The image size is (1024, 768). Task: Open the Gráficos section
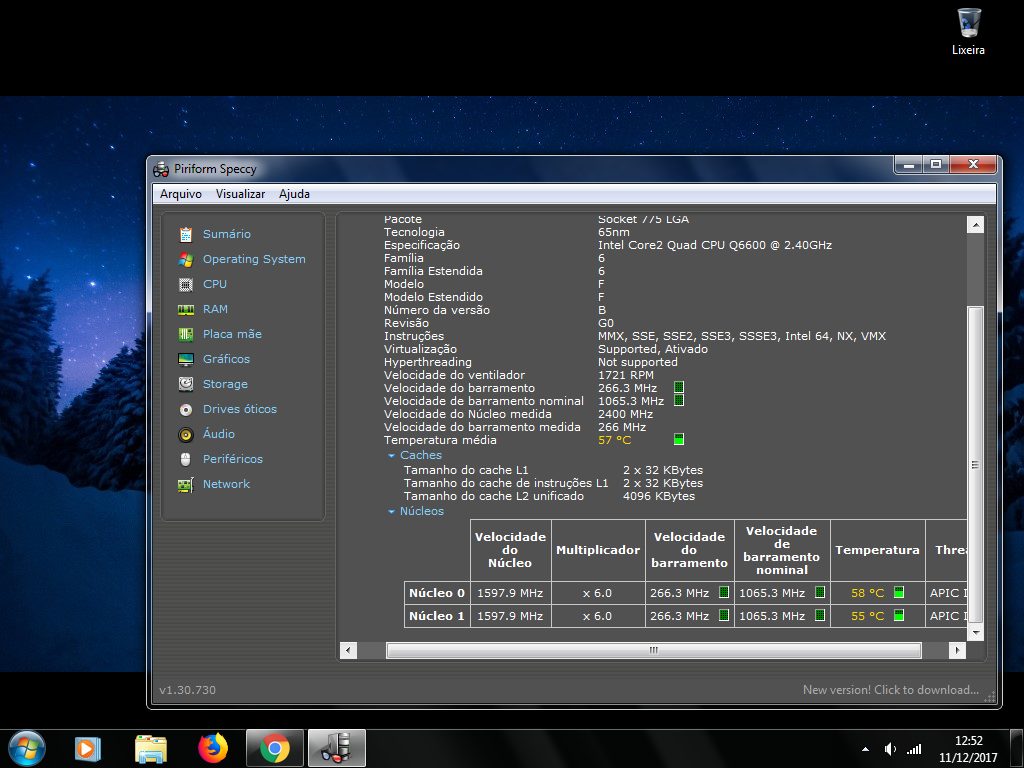(227, 359)
